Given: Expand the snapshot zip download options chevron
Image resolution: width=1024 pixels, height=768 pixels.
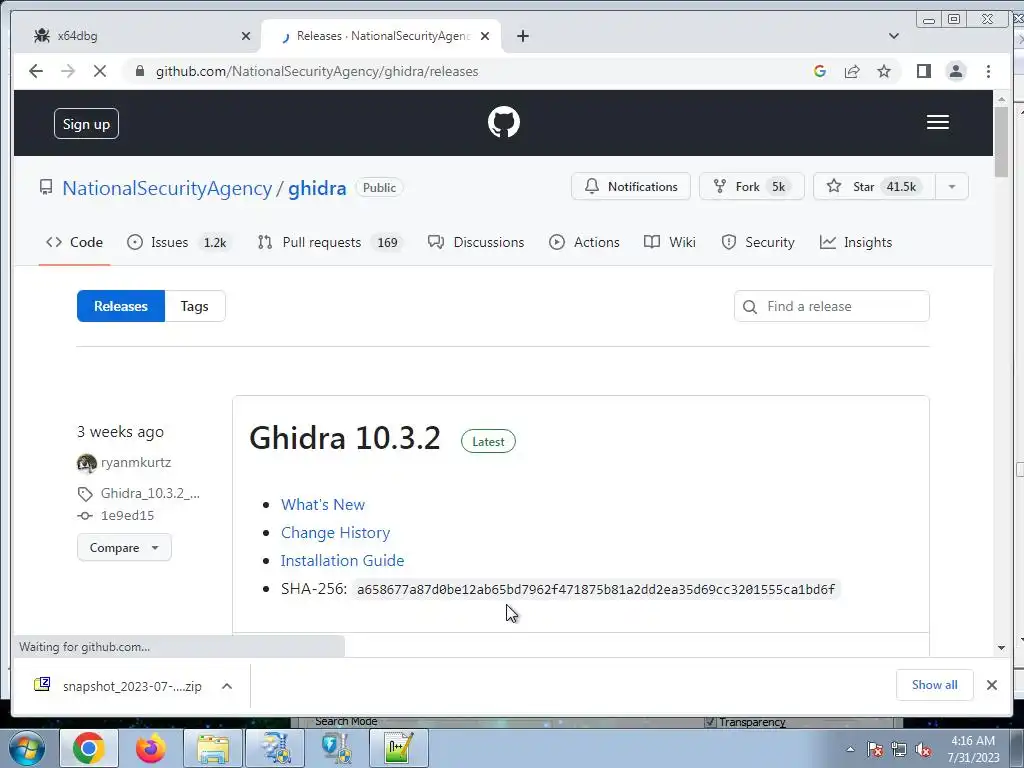Looking at the screenshot, I should [x=227, y=686].
